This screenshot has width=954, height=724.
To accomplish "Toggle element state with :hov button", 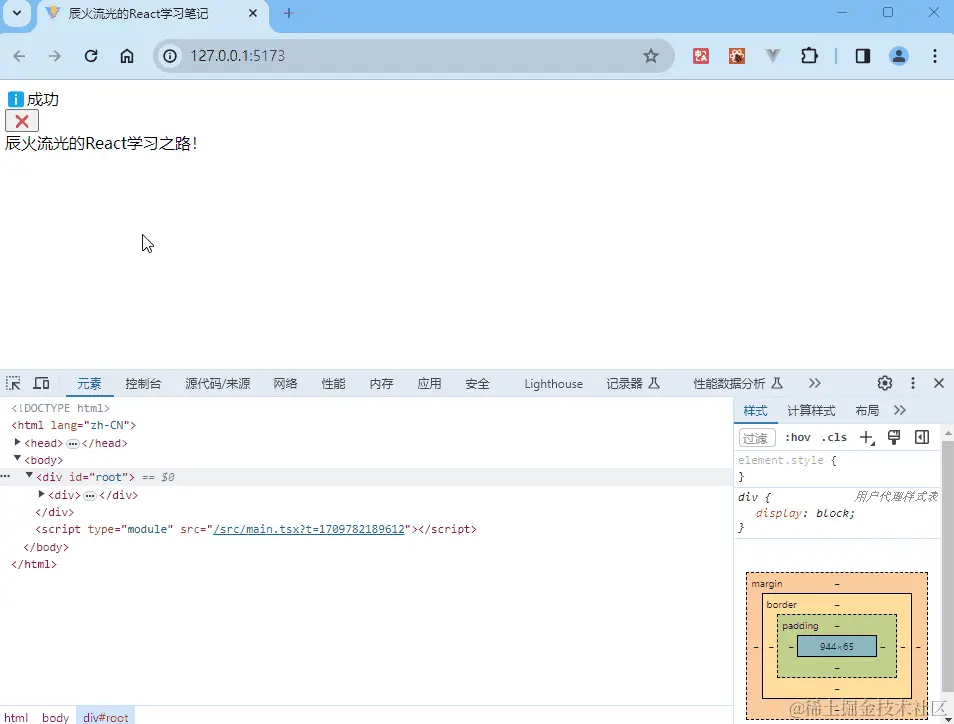I will tap(797, 437).
